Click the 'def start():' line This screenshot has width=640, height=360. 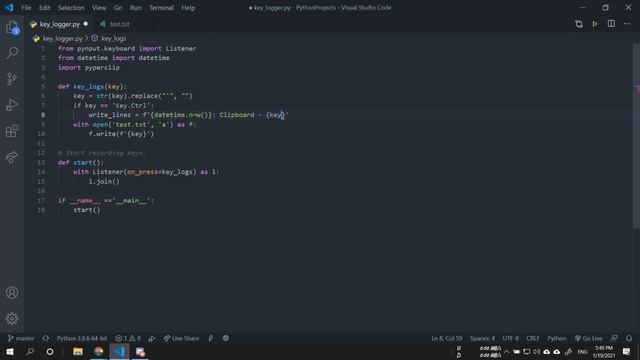click(x=81, y=162)
